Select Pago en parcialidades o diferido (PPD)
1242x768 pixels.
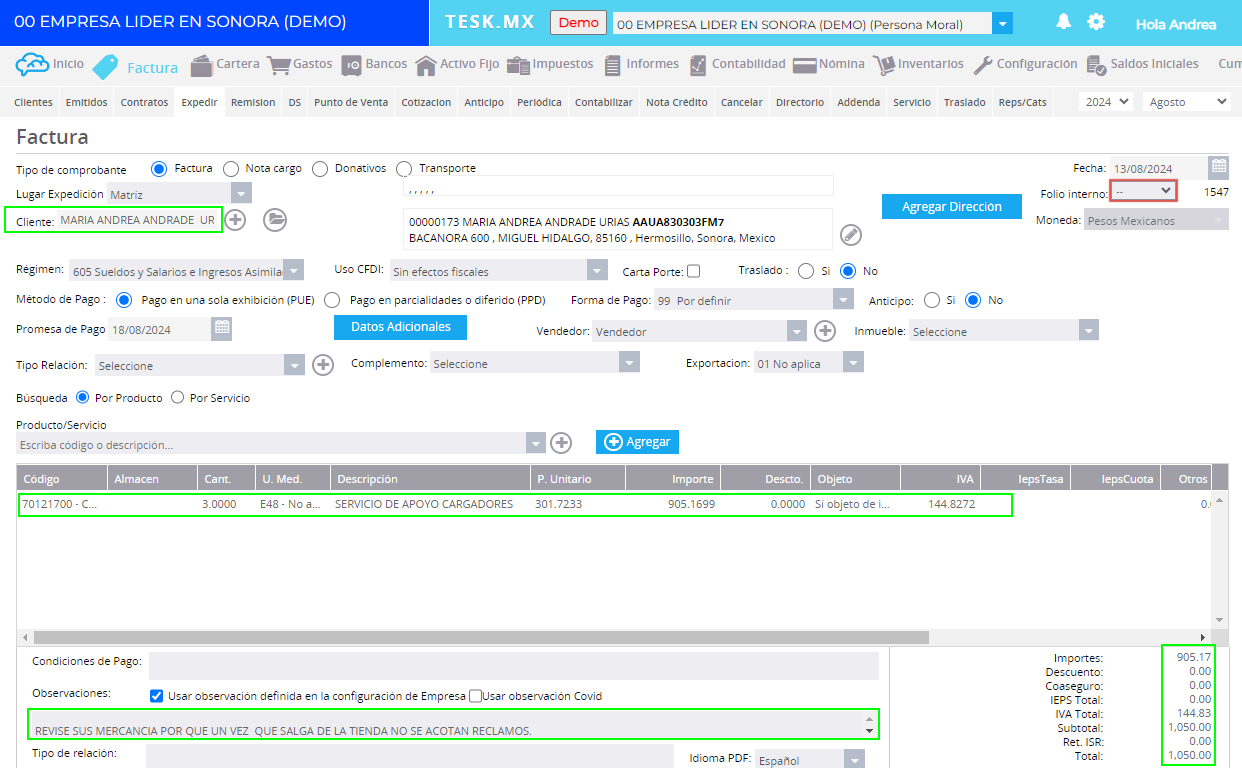point(332,300)
